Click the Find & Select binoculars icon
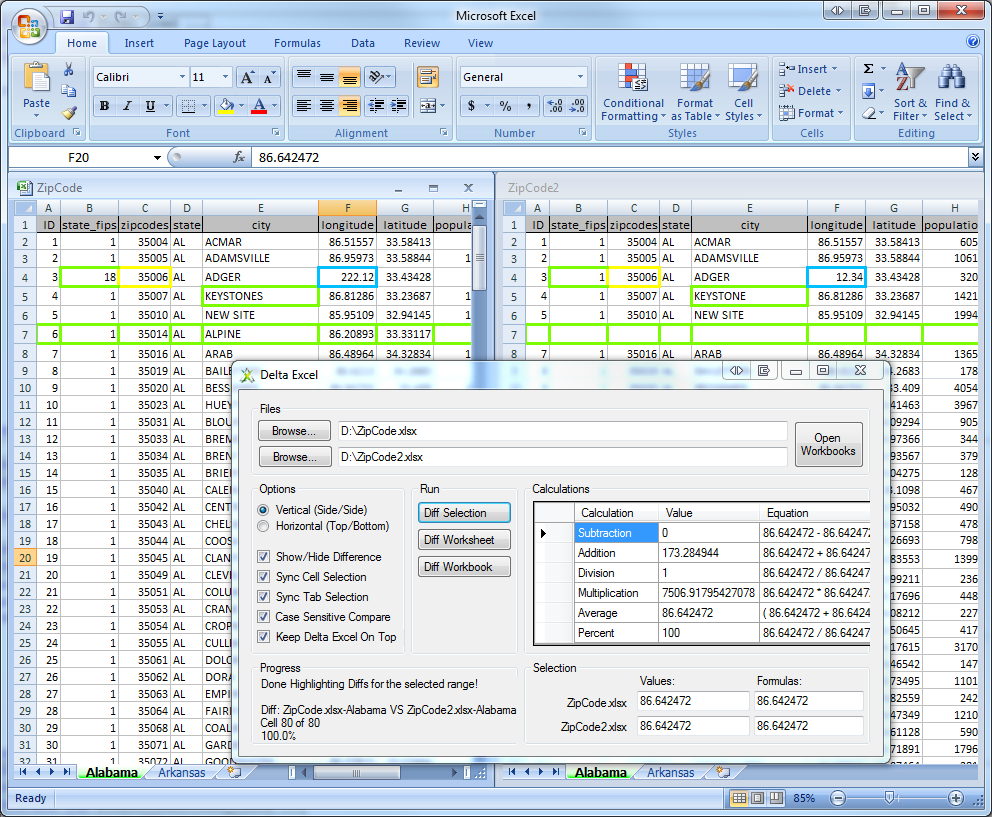 pos(952,77)
